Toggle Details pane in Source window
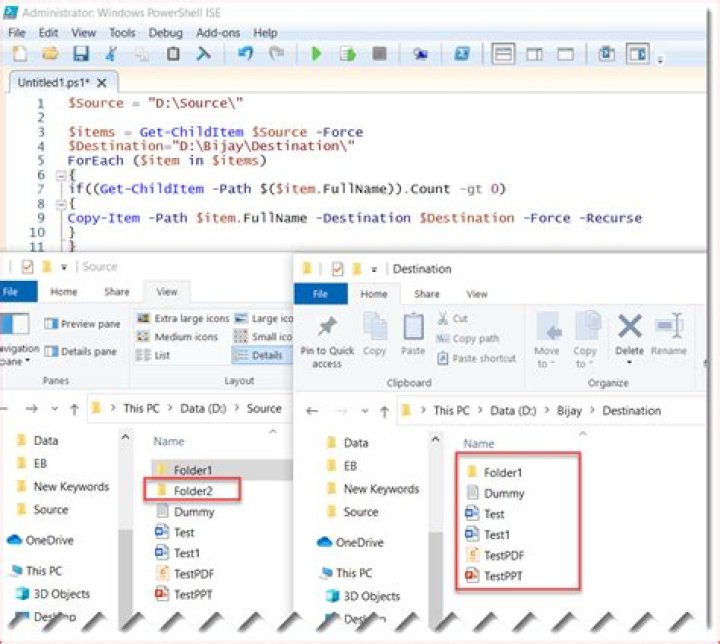 (80, 351)
